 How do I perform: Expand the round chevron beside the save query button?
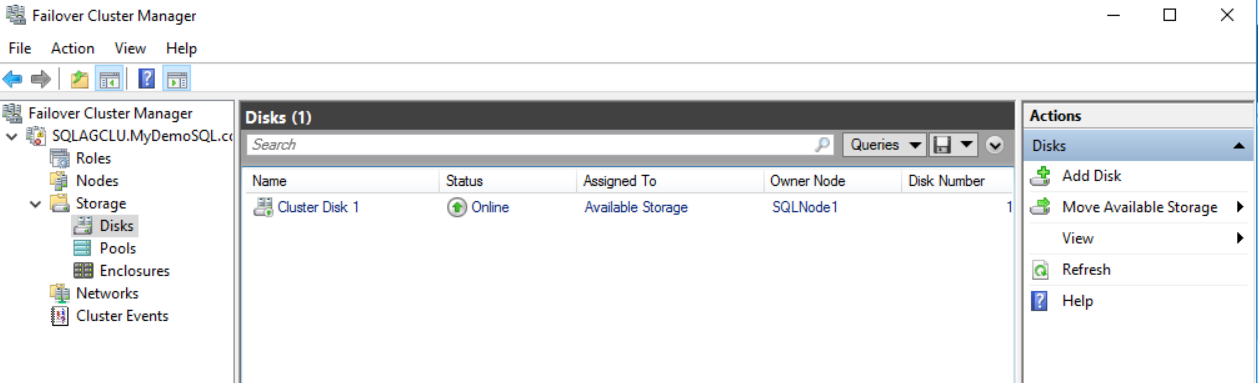994,145
